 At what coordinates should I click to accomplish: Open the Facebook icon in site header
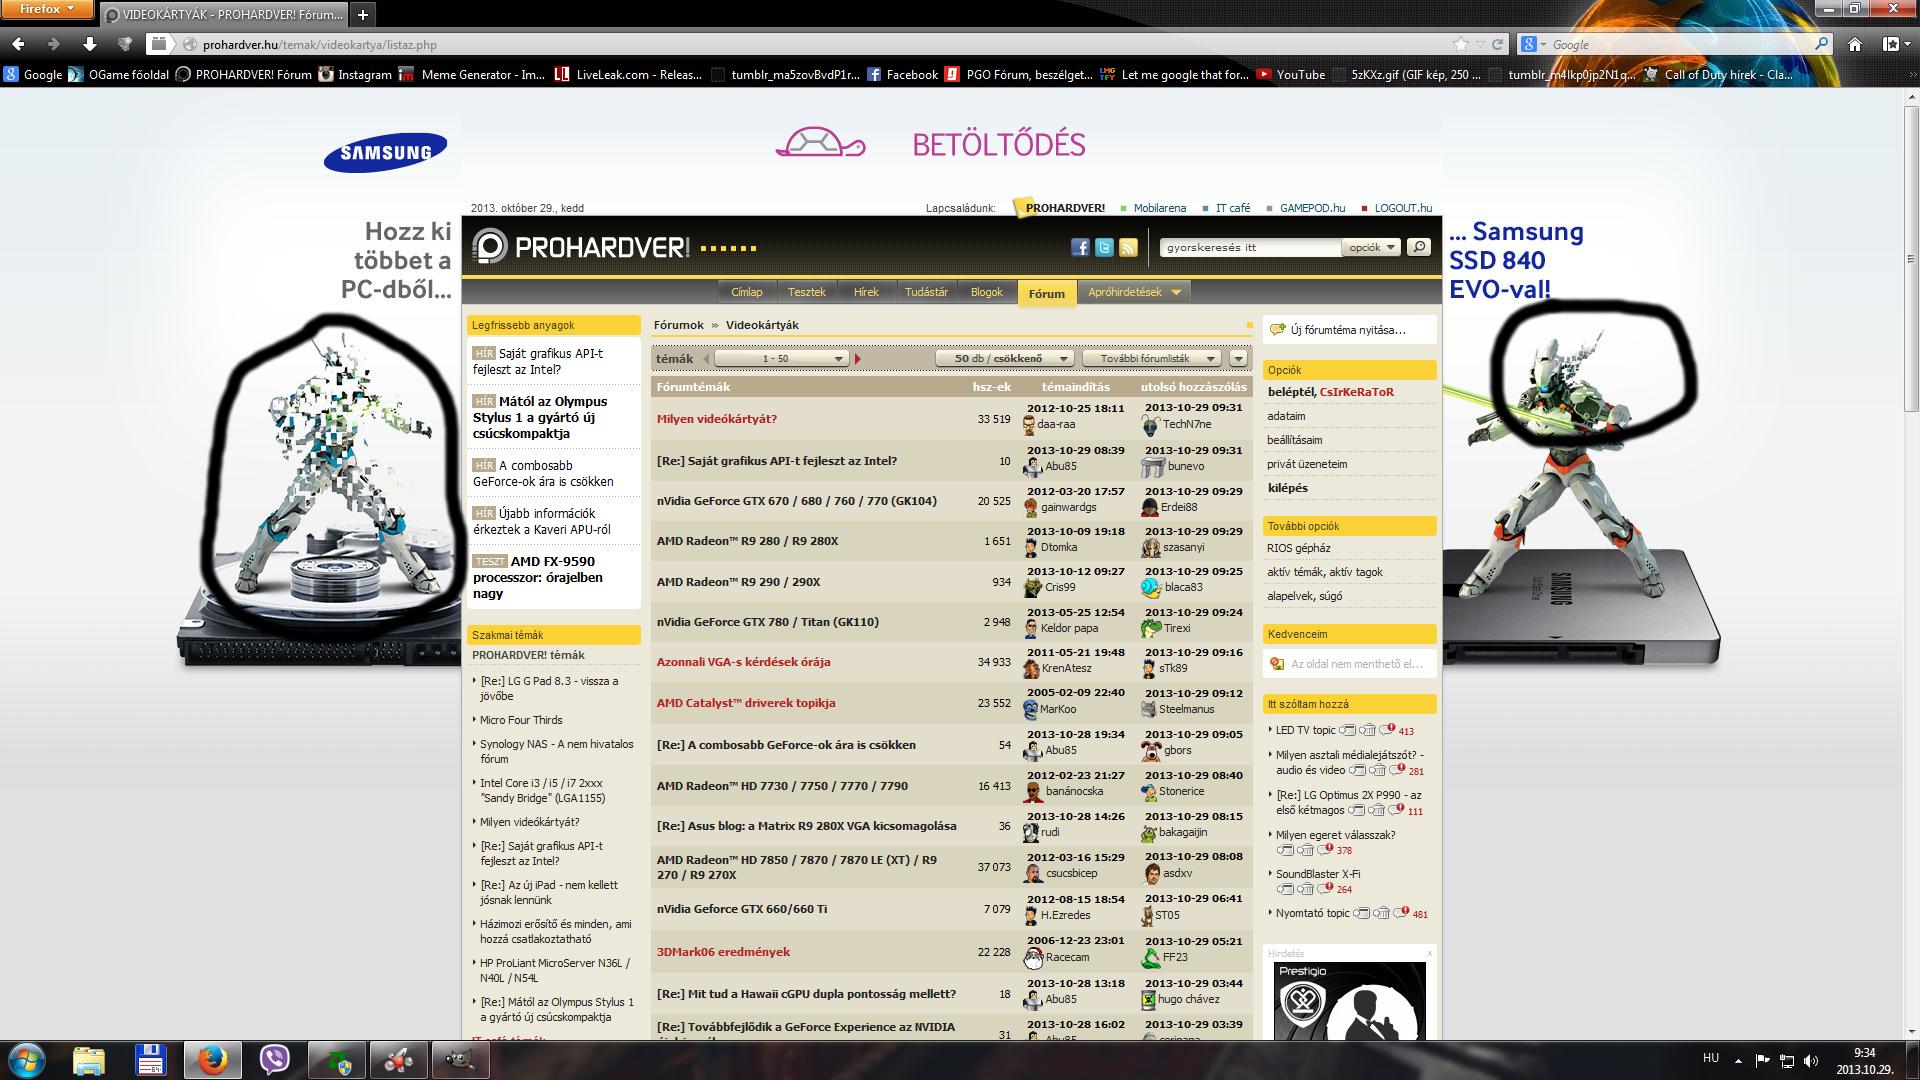point(1080,247)
